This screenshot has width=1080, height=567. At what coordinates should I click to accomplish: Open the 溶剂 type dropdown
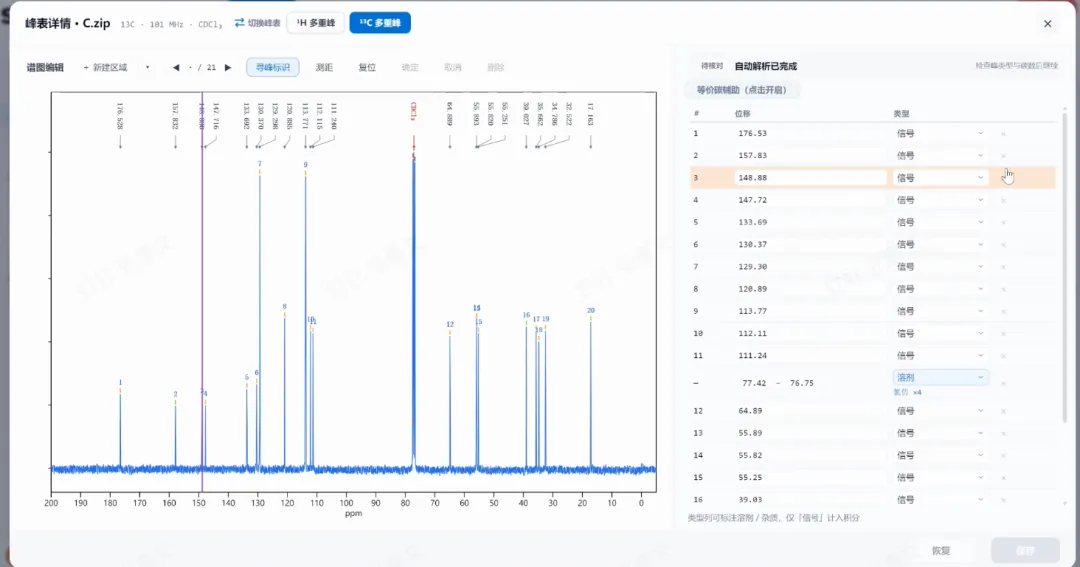[x=940, y=378]
